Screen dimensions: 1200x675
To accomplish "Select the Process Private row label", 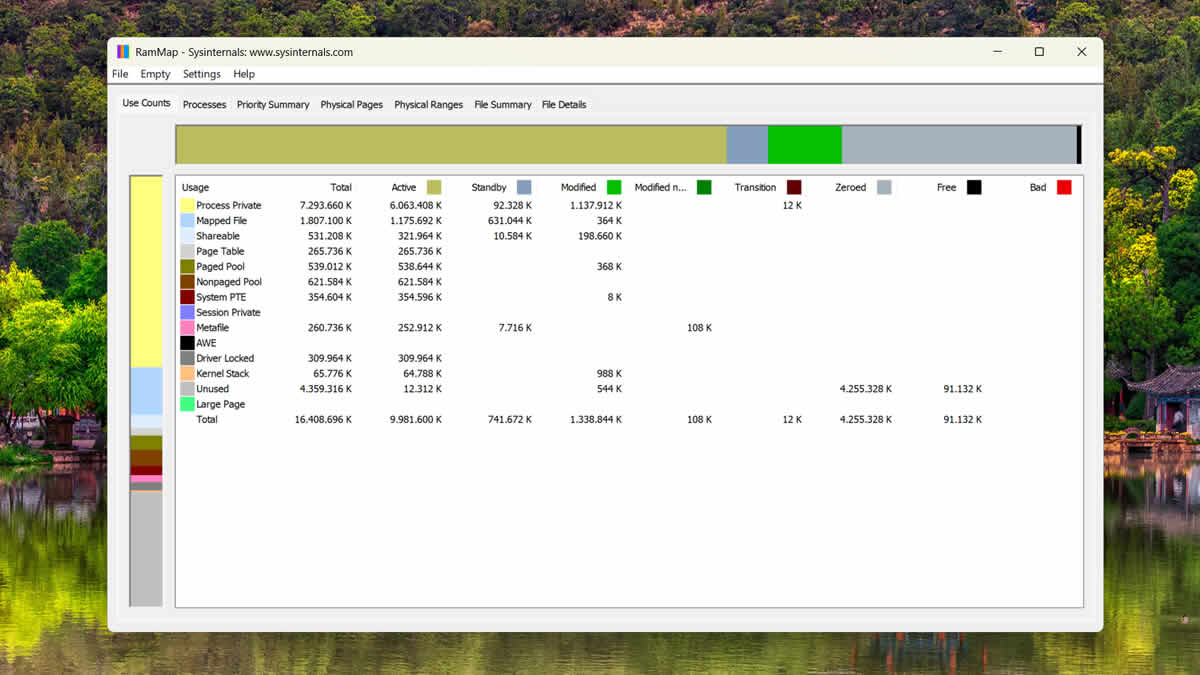I will pos(229,205).
